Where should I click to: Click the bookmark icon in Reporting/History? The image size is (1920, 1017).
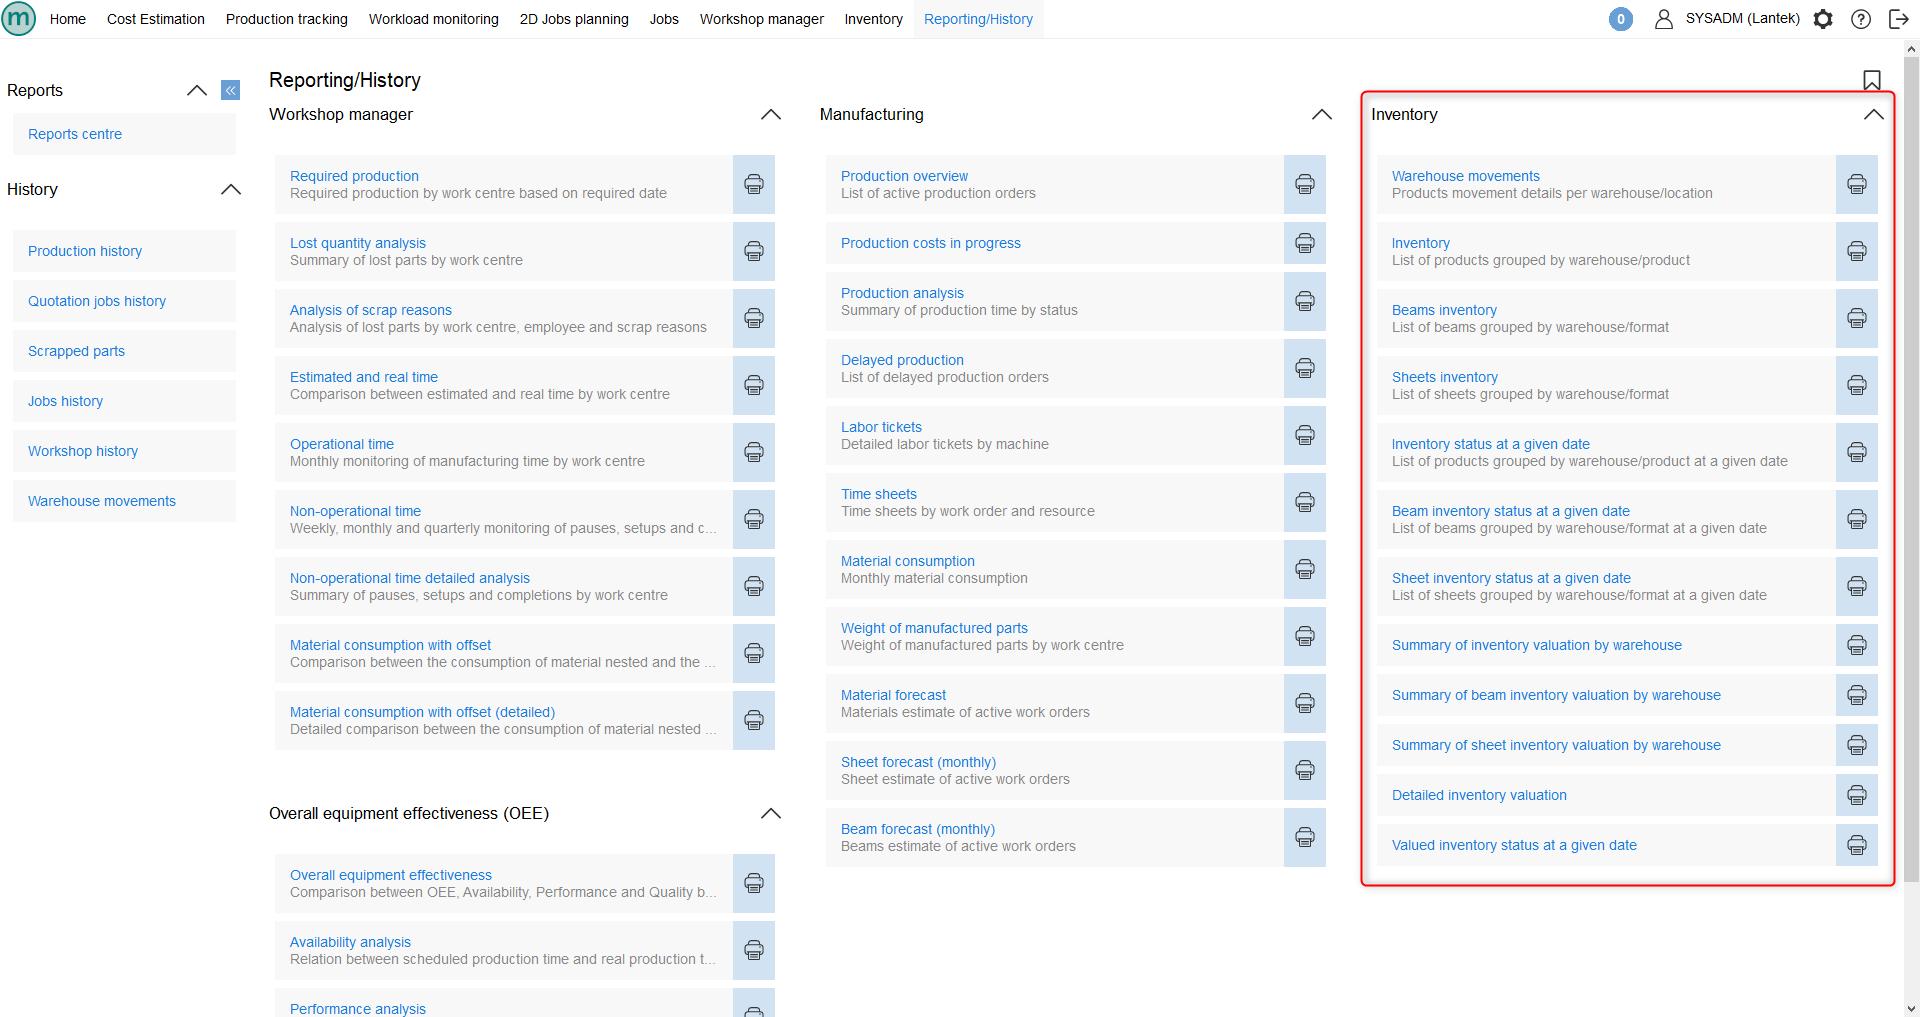[1871, 80]
